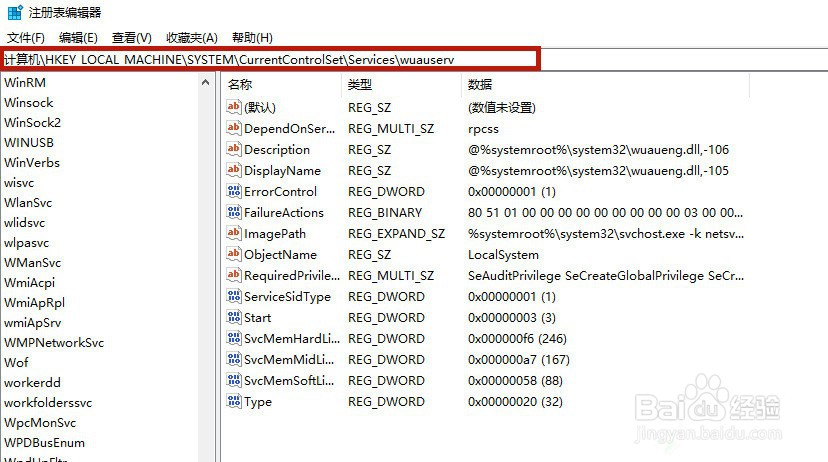Select the WinSock2 key in tree
Viewport: 828px width, 462px height.
tap(32, 122)
